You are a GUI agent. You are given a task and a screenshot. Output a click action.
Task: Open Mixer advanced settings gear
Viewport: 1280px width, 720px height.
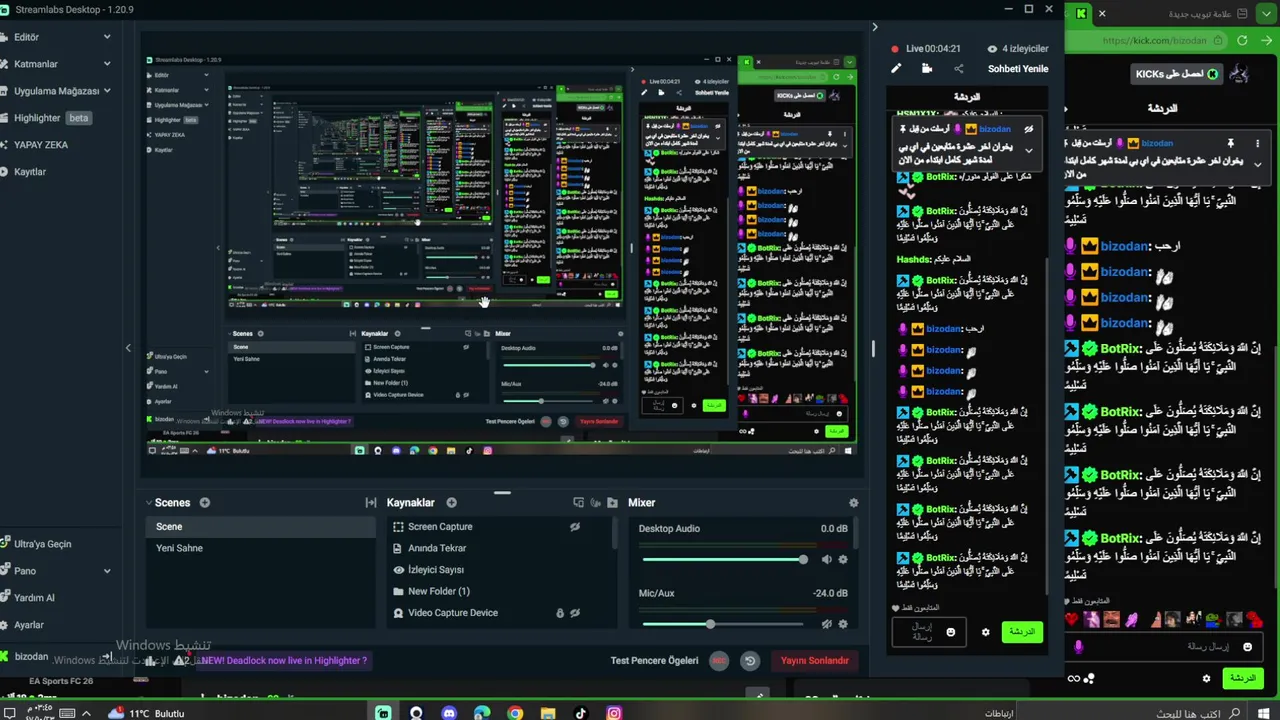pyautogui.click(x=853, y=503)
